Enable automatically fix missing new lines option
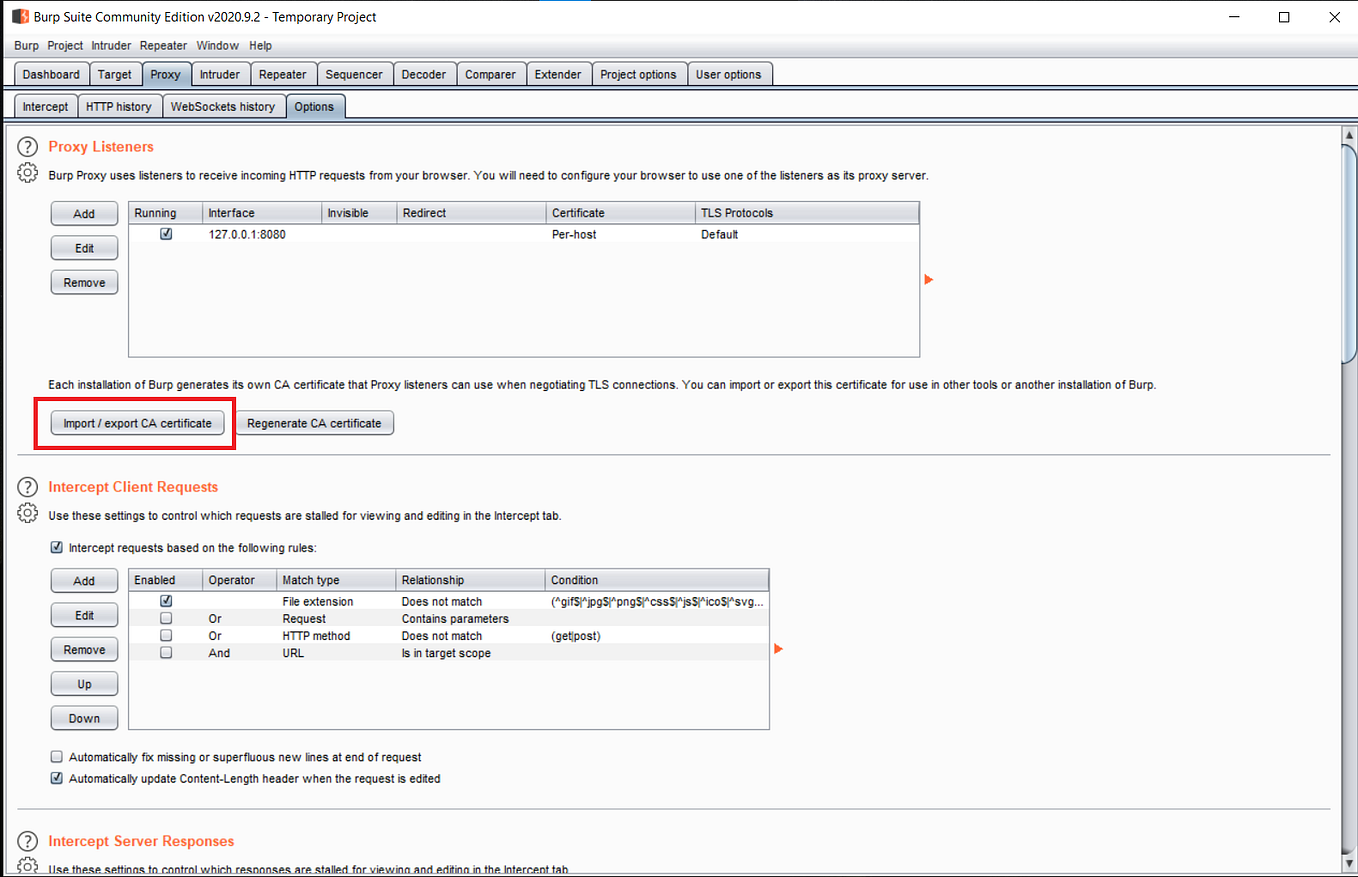This screenshot has width=1358, height=877. pos(57,757)
